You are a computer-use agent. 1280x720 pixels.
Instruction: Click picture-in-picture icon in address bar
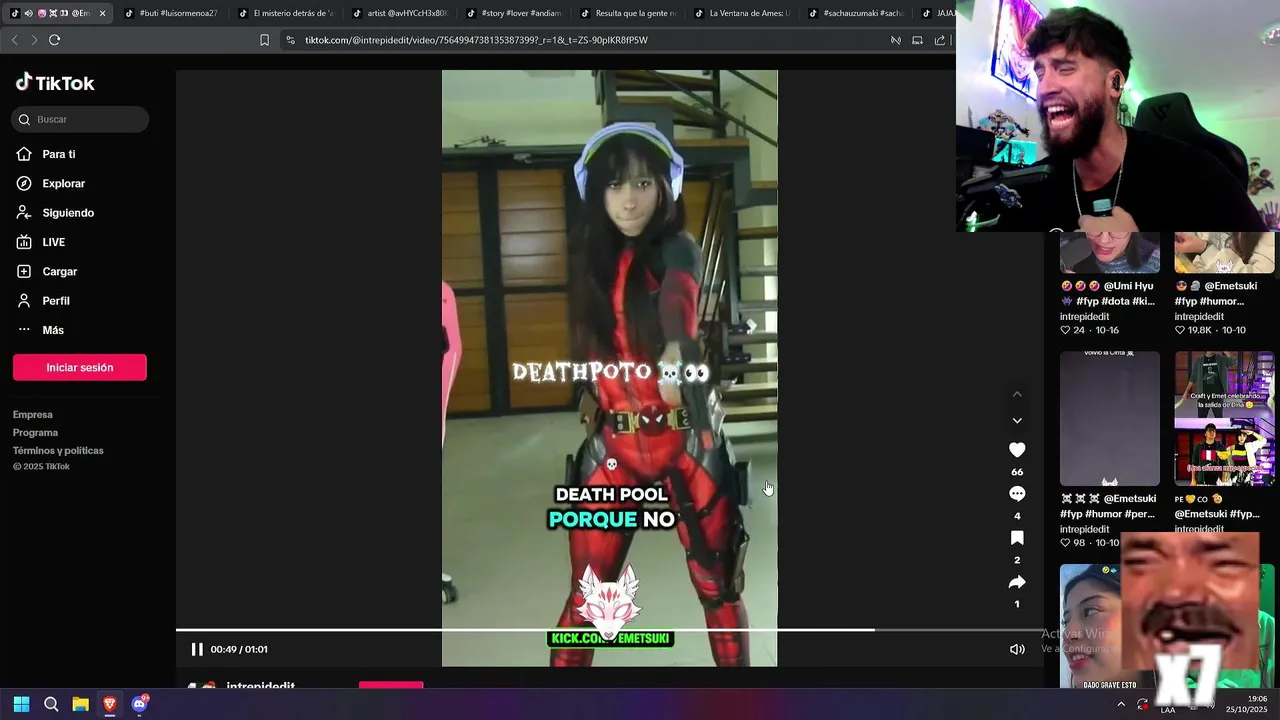pyautogui.click(x=917, y=40)
